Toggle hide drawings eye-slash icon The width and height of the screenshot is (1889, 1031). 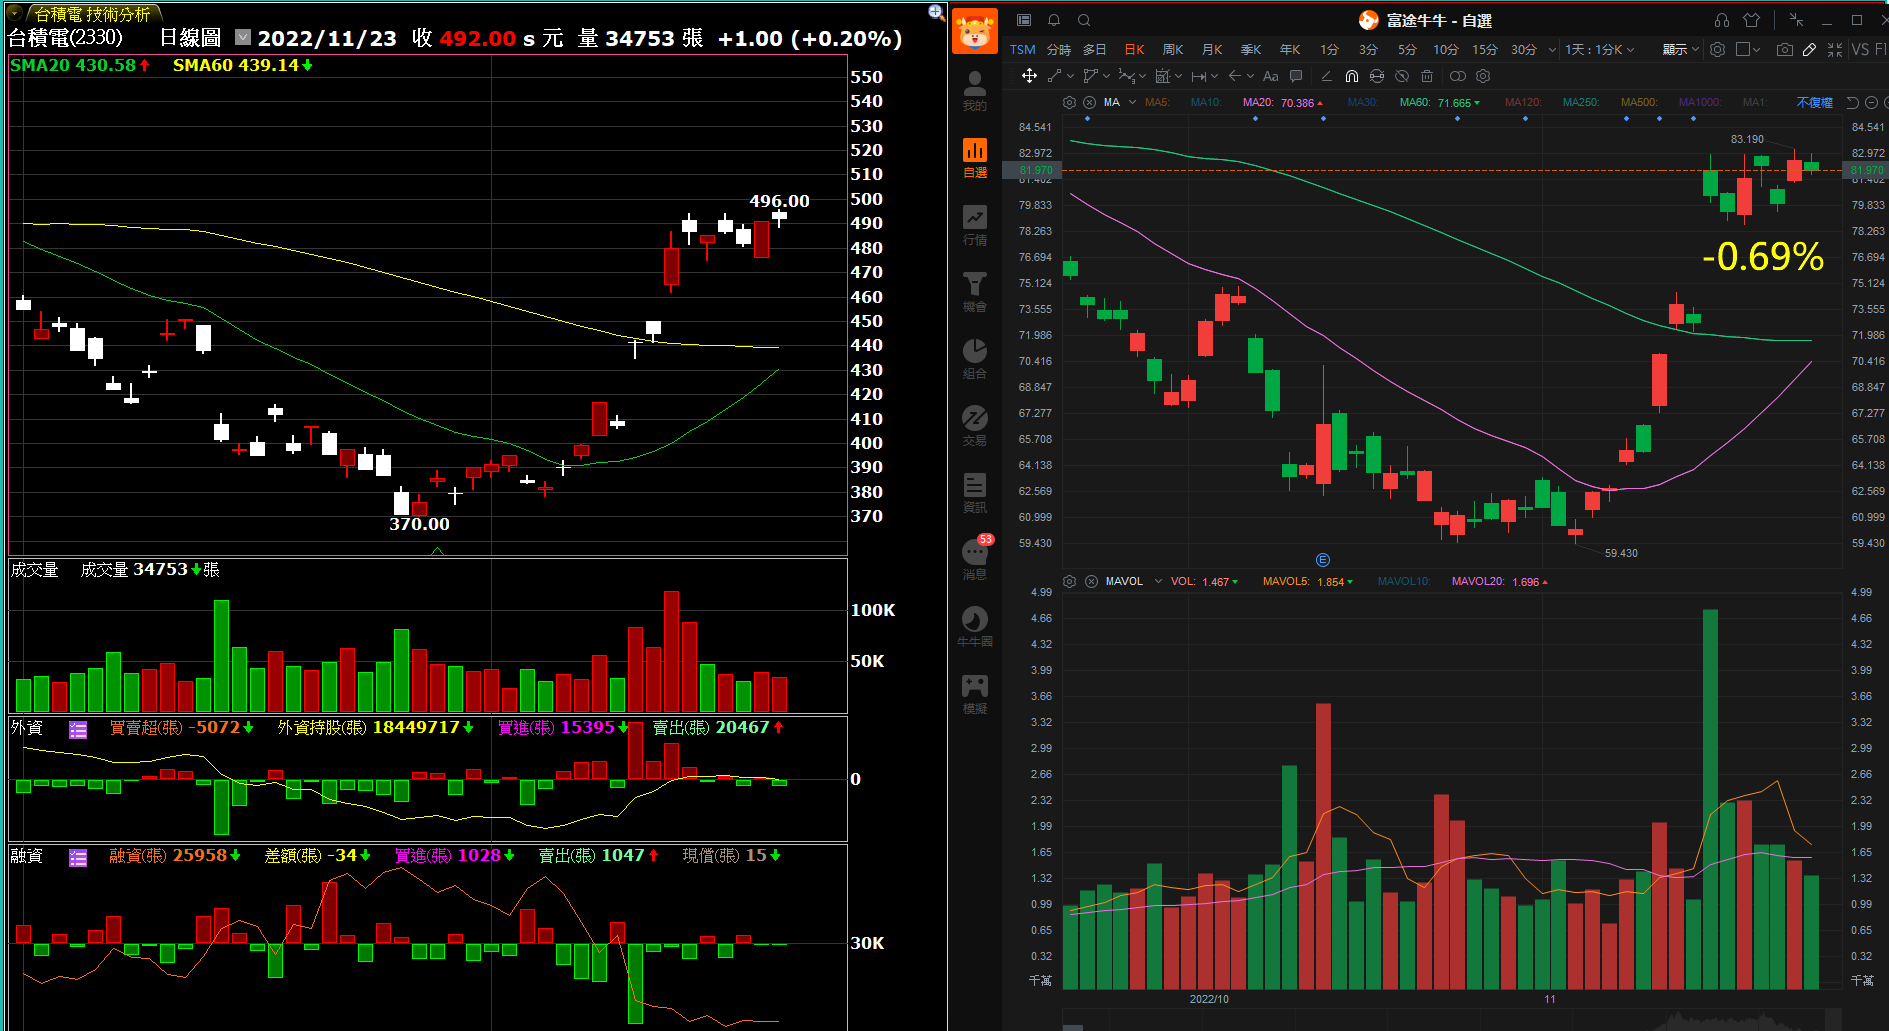(1402, 76)
